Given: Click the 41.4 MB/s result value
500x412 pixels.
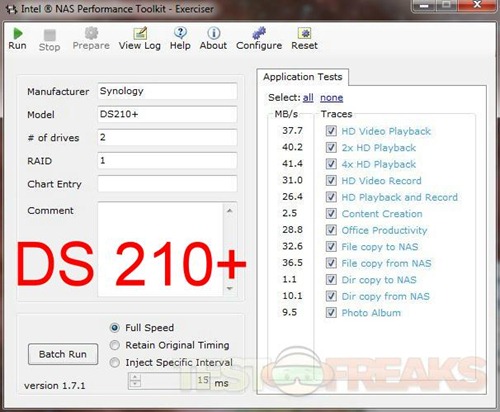Looking at the screenshot, I should click(x=292, y=164).
